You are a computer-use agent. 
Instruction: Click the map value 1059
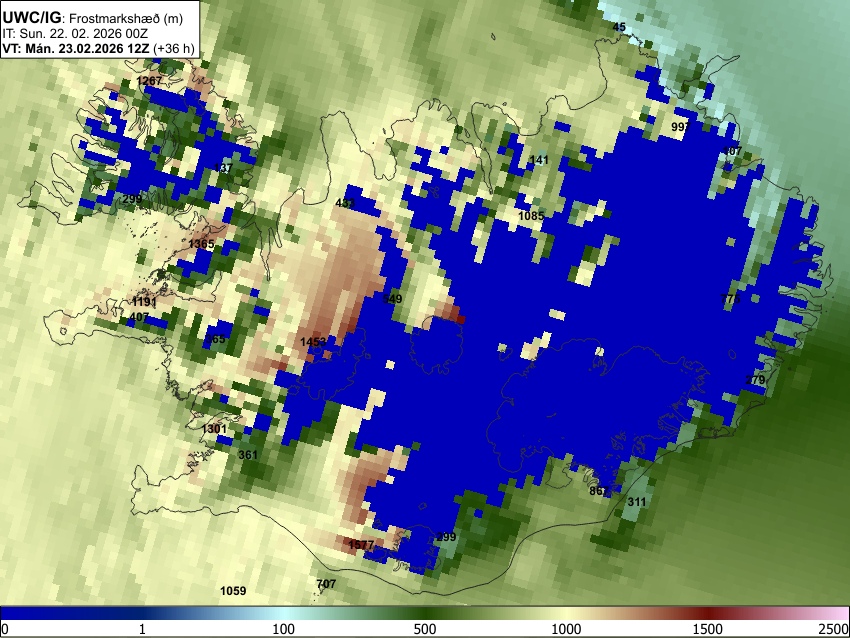pos(233,591)
